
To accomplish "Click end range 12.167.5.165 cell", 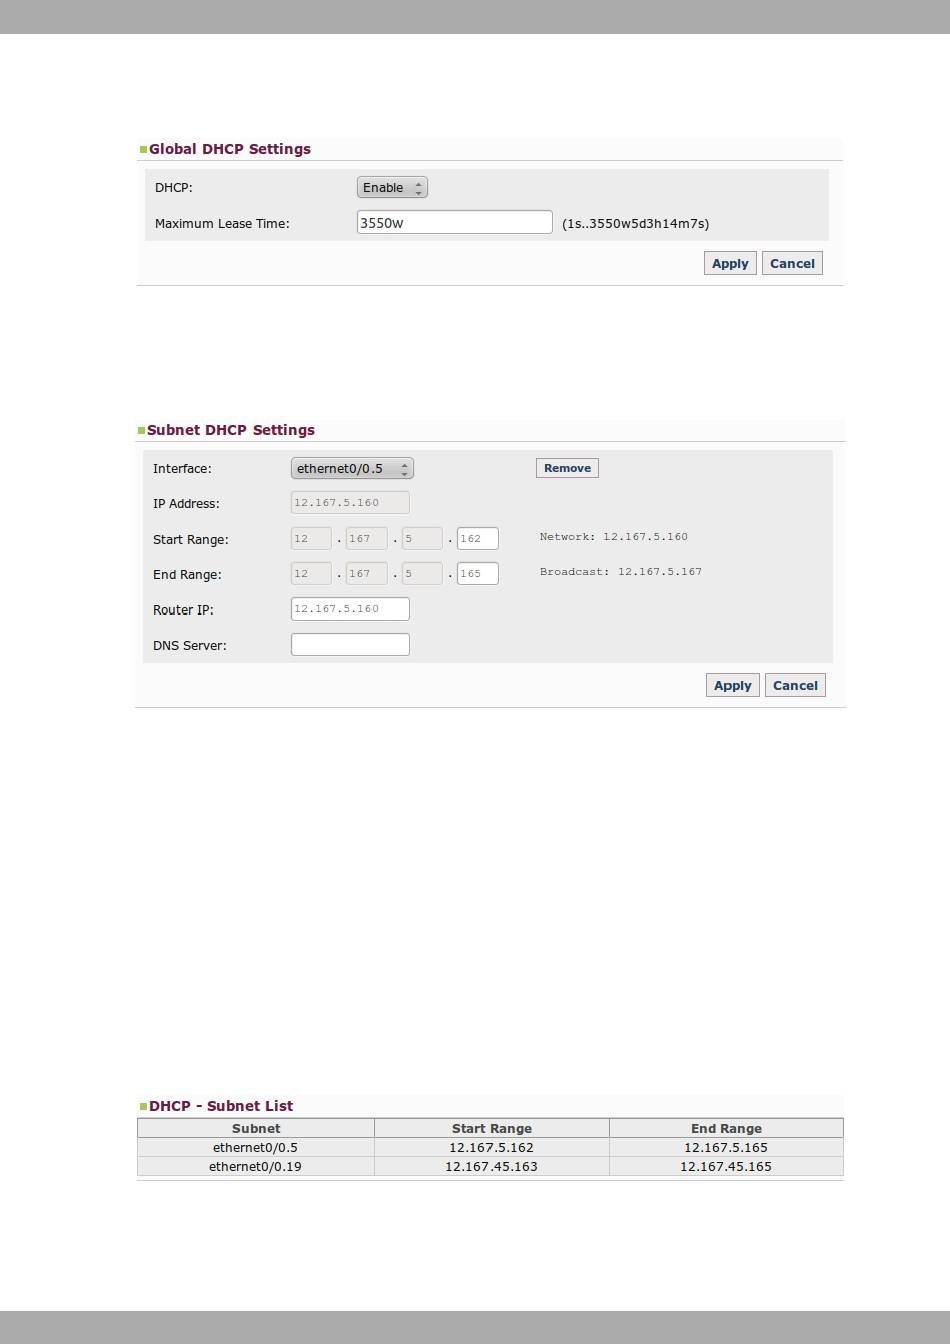I will pos(726,1147).
